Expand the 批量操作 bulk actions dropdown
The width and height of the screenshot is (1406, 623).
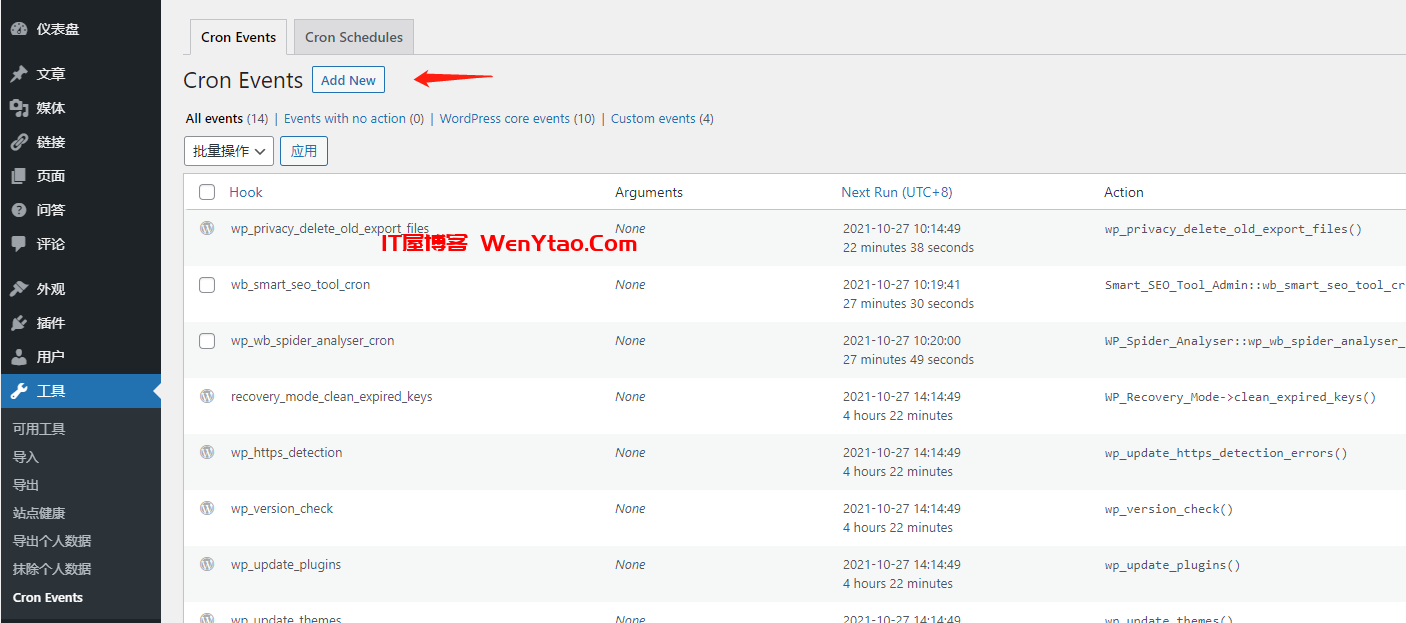click(x=229, y=151)
